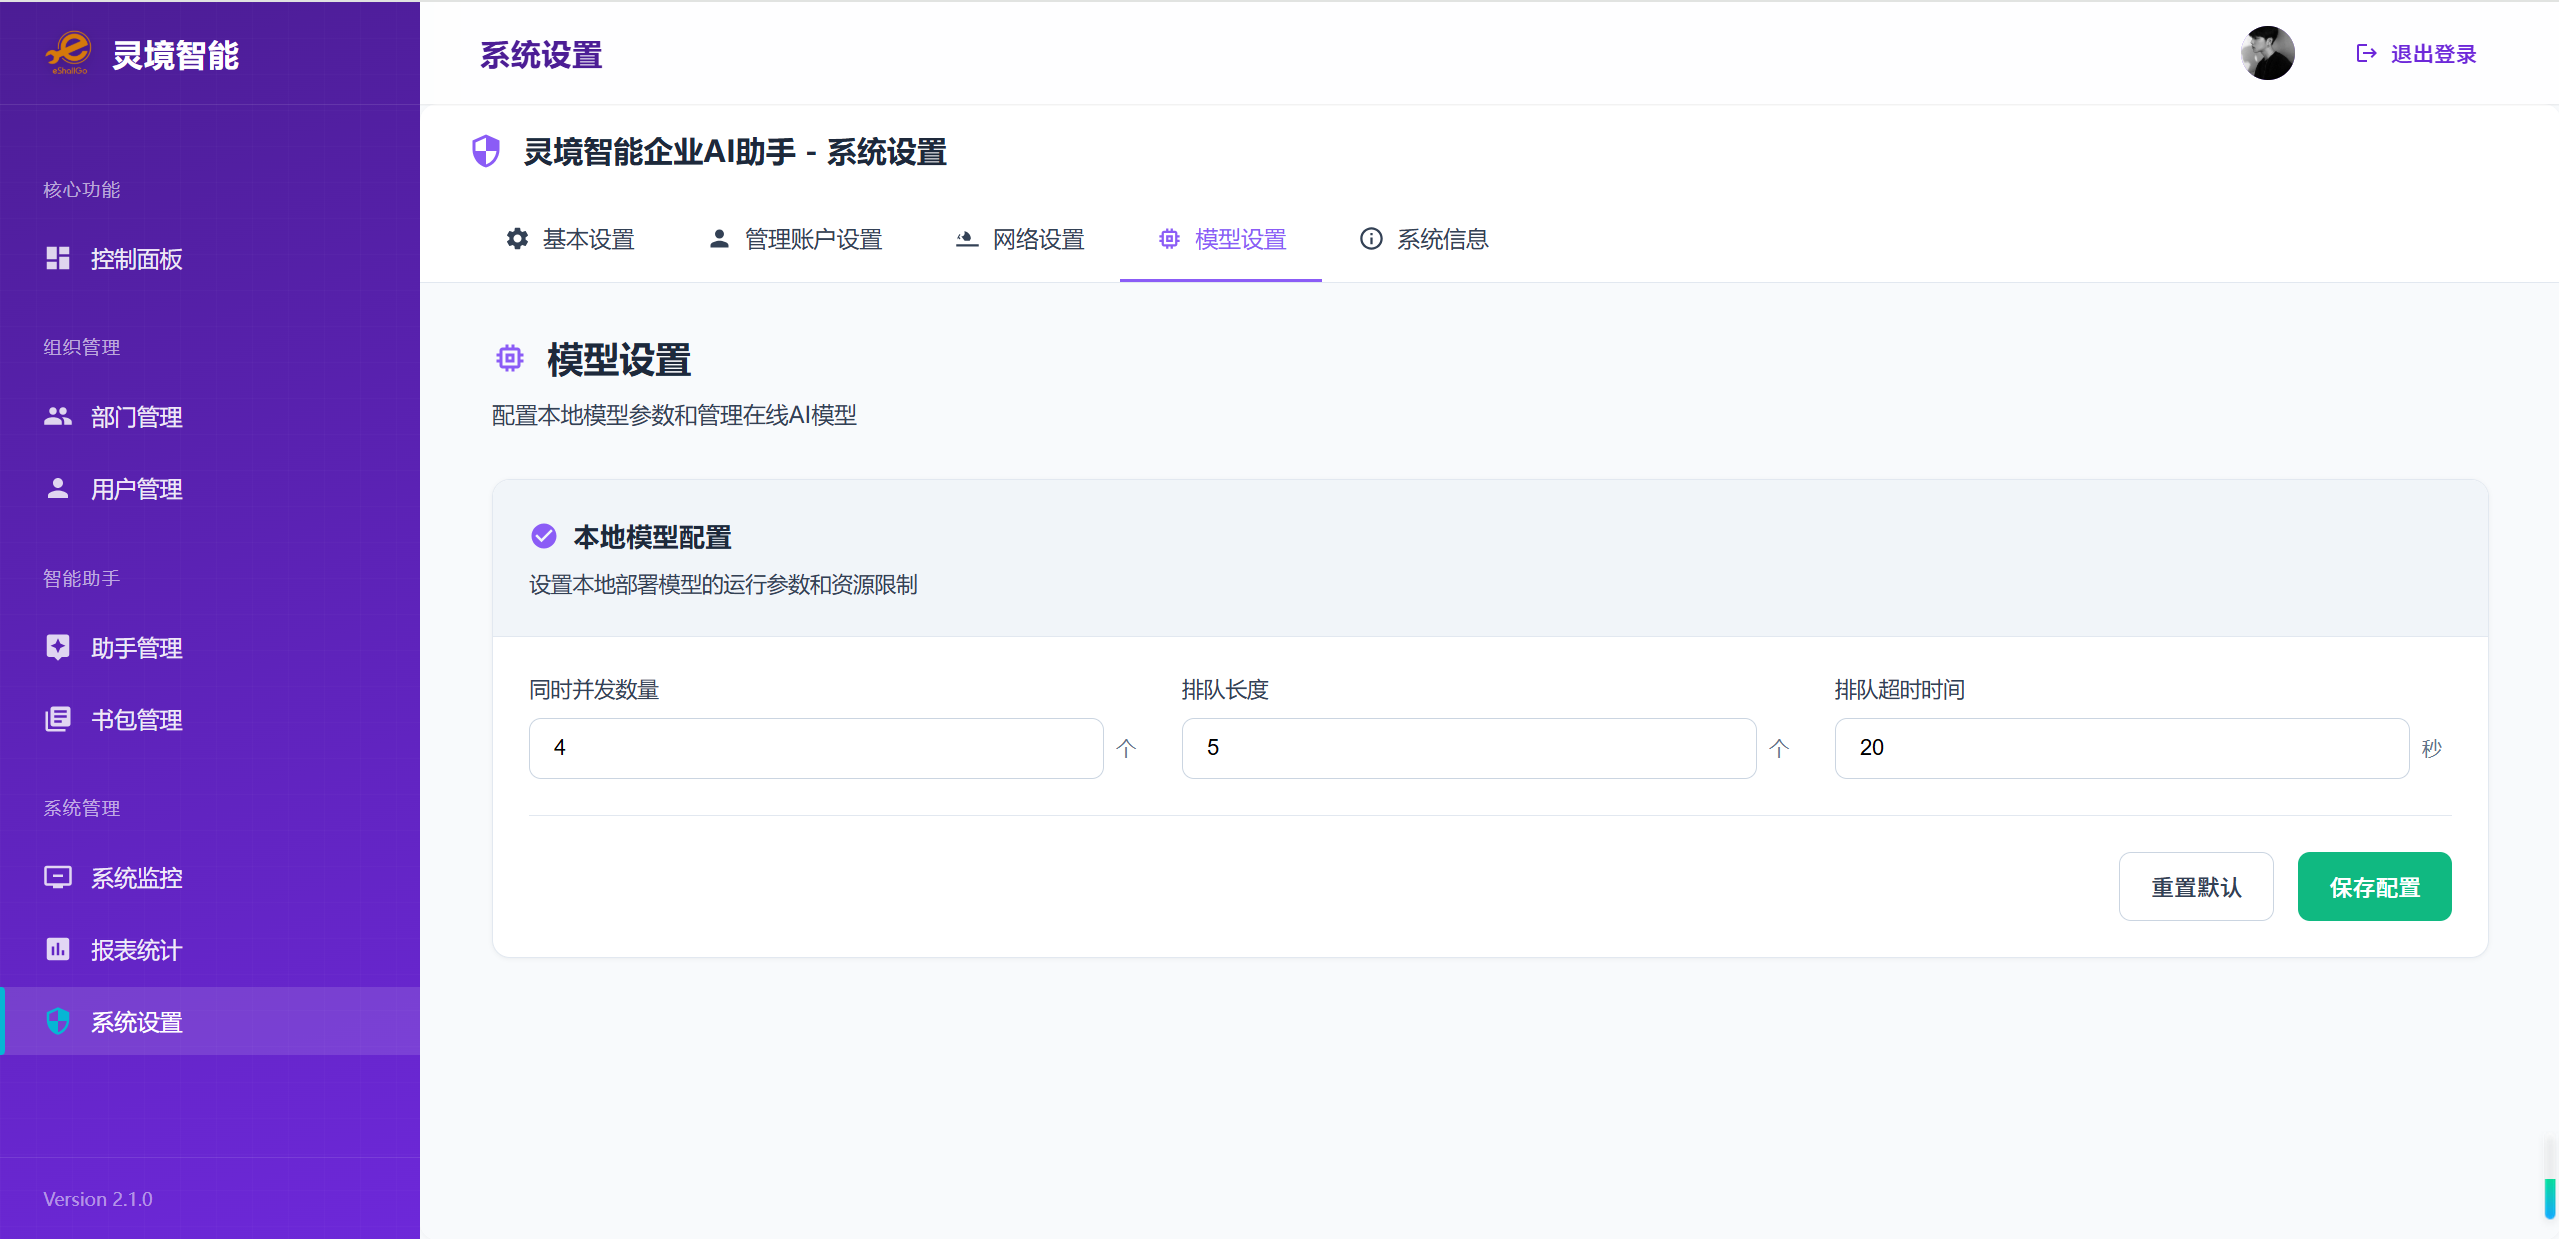Click the control panel dashboard icon

coord(58,259)
